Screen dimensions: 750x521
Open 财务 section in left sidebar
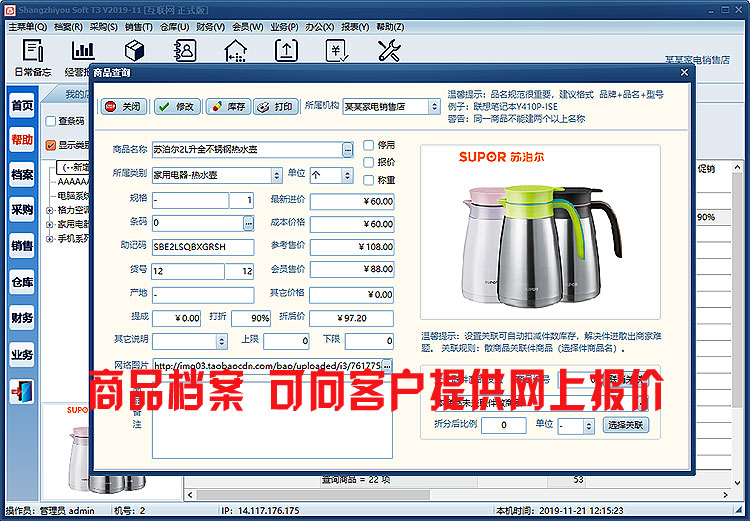[x=22, y=318]
